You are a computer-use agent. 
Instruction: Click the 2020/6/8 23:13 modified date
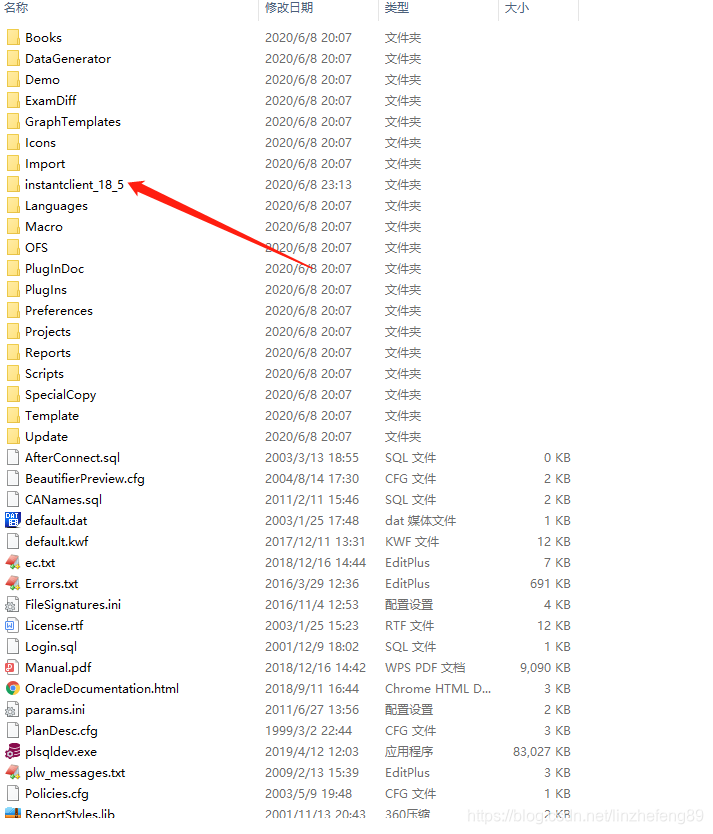tap(308, 185)
